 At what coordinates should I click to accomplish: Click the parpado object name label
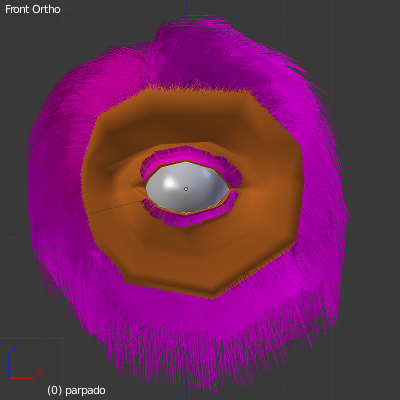[x=85, y=390]
